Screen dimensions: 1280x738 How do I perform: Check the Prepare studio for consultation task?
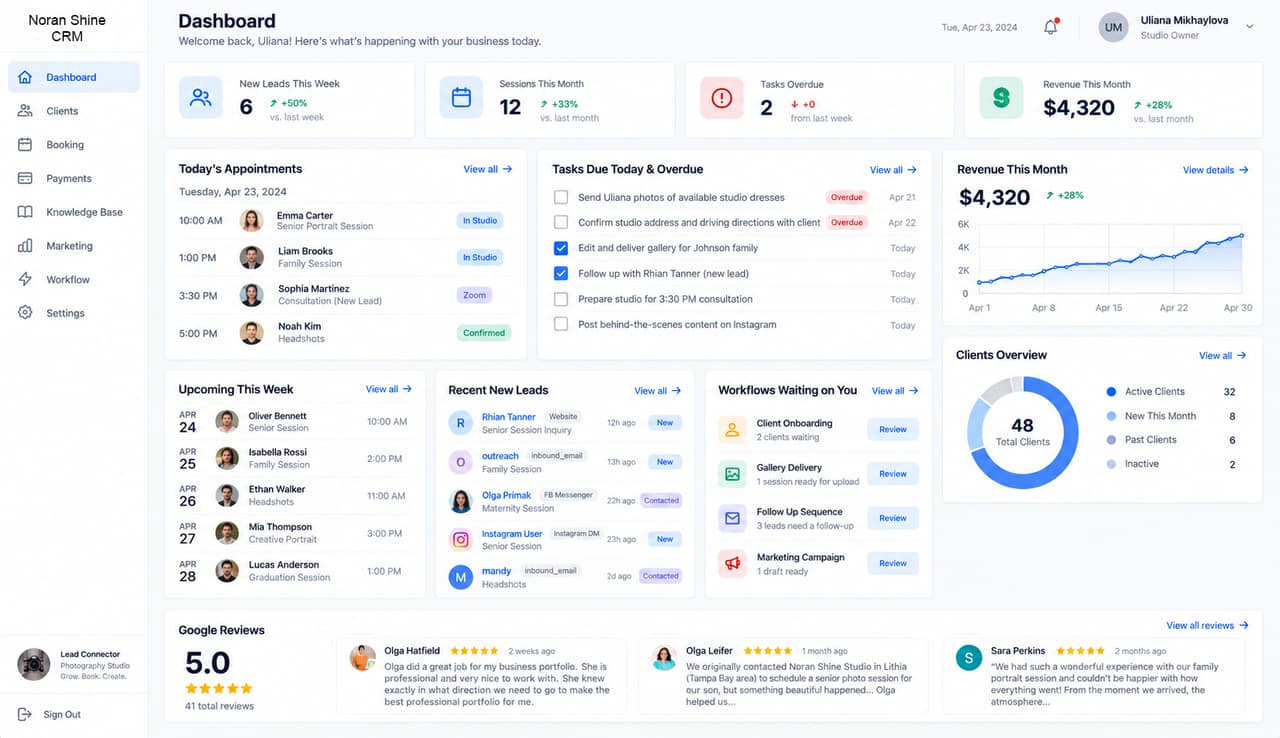561,299
